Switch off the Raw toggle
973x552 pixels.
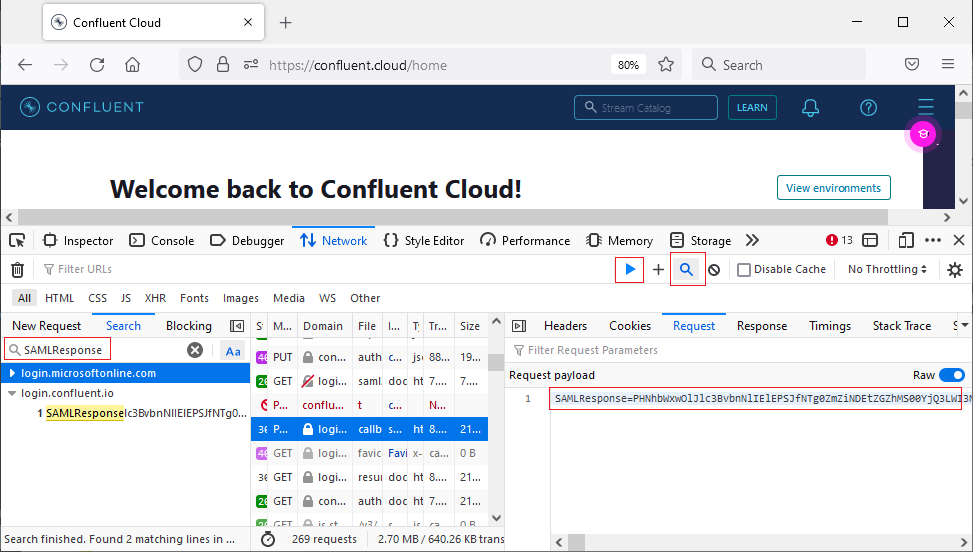click(x=951, y=375)
